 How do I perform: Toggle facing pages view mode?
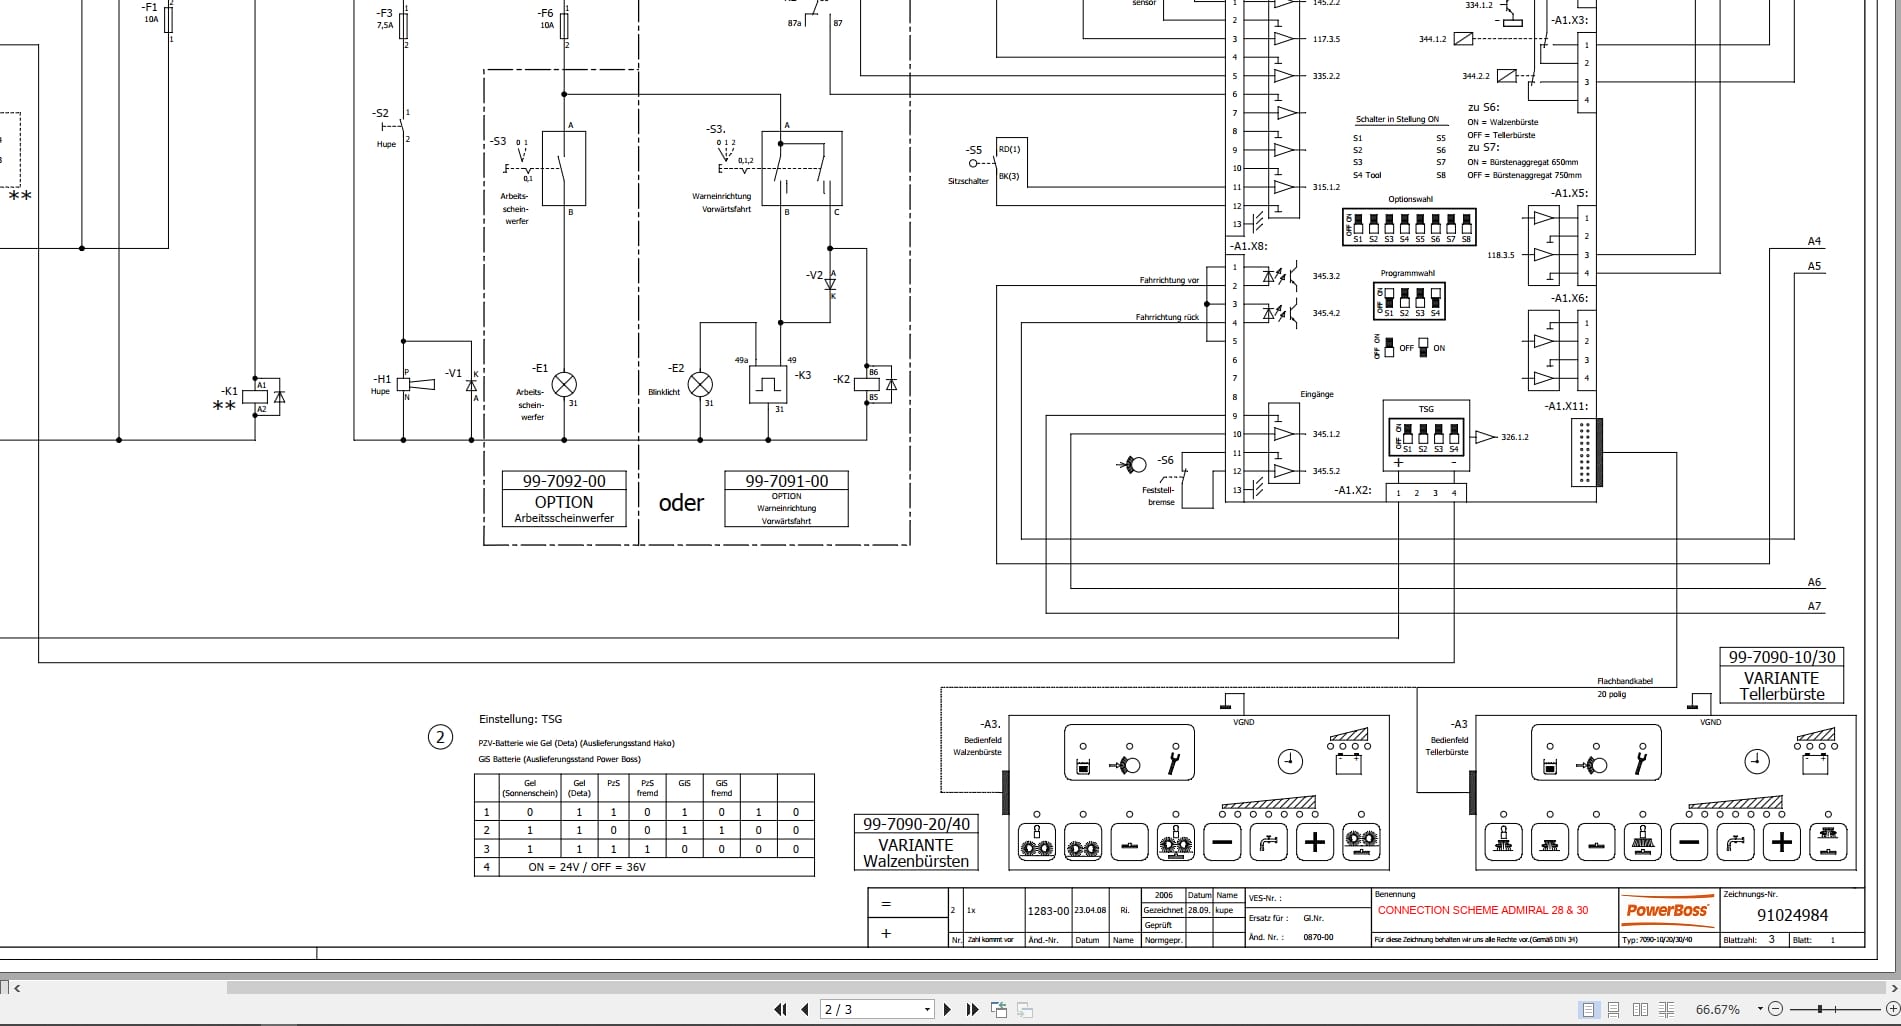point(1640,1009)
